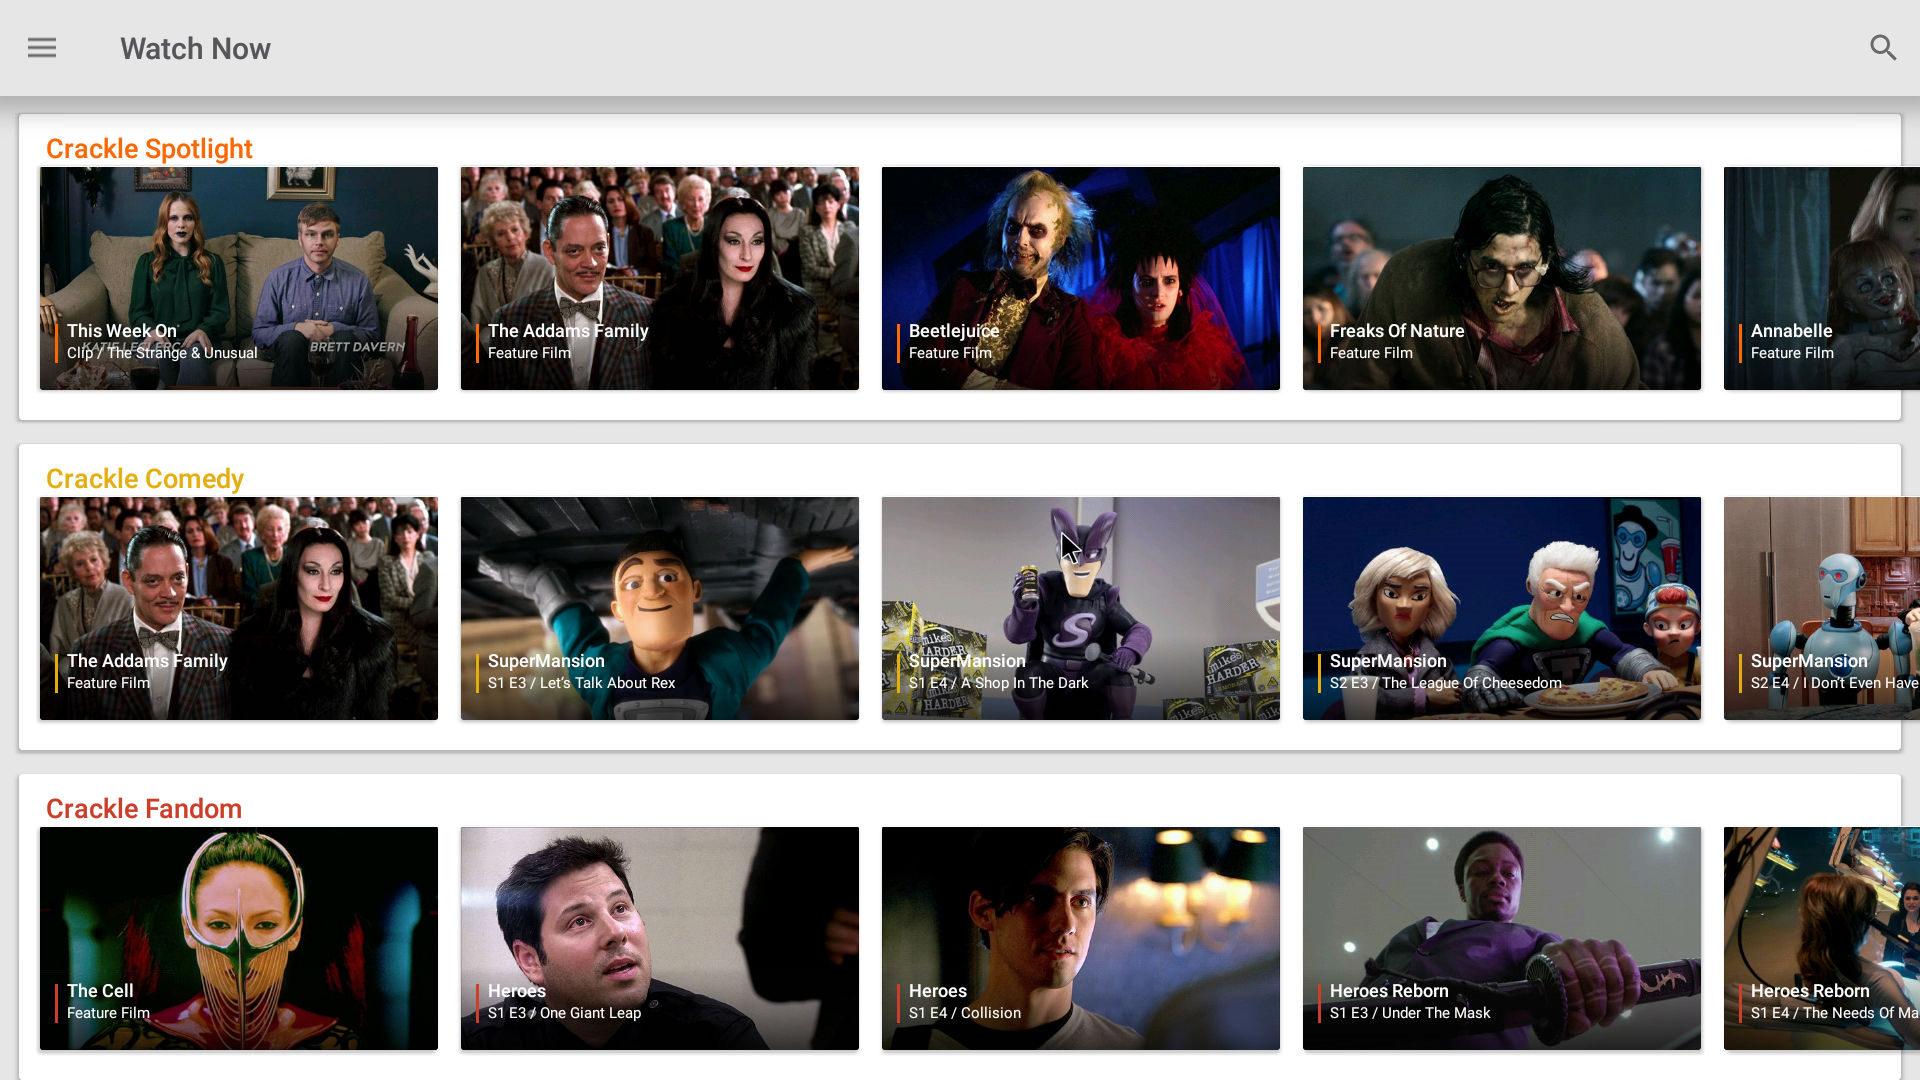The height and width of the screenshot is (1080, 1920).
Task: Open The Cell Feature Film thumbnail
Action: (x=239, y=939)
